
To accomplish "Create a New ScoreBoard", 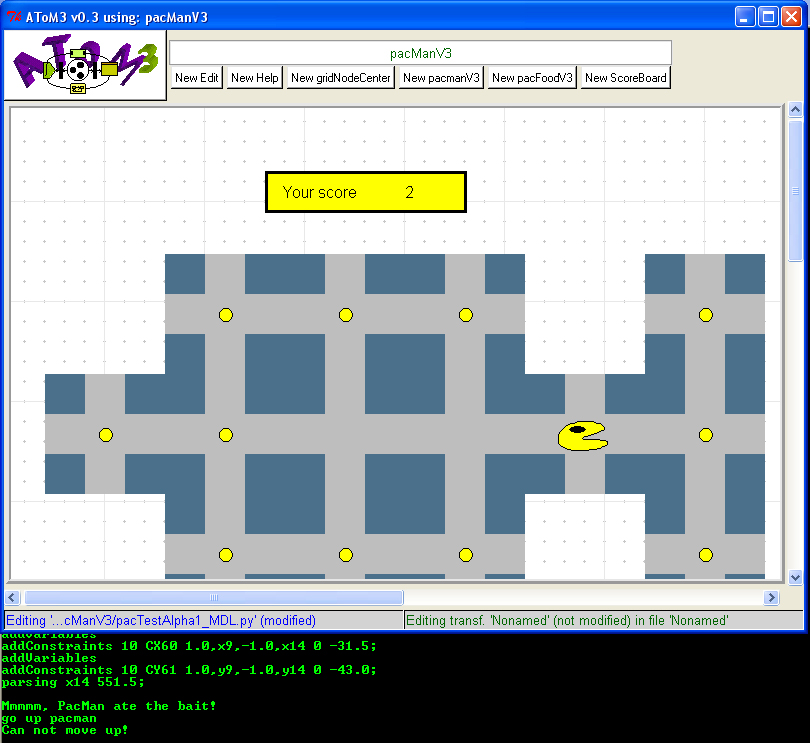I will click(x=625, y=77).
